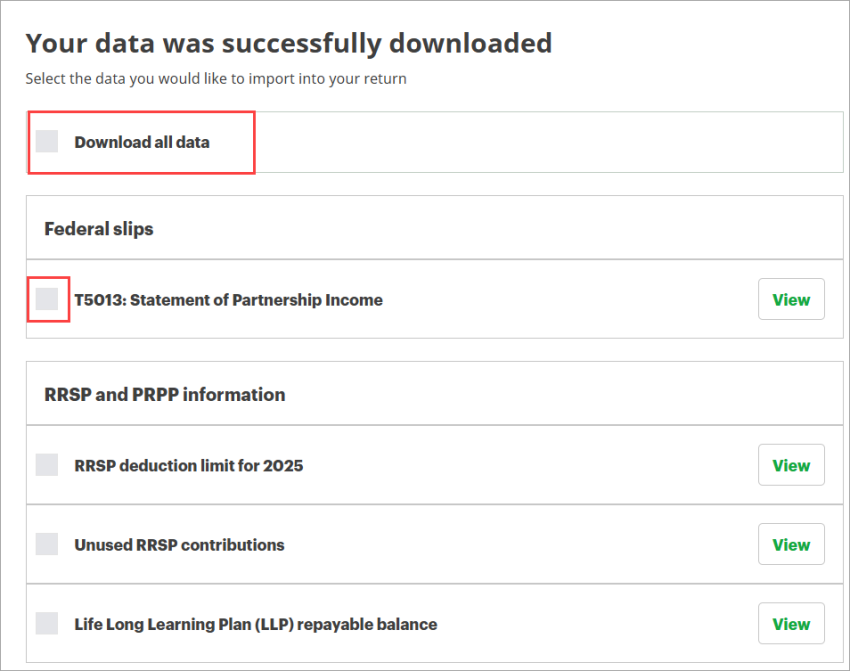Tick the Life Long Learning Plan repayable balance checkbox

click(46, 623)
